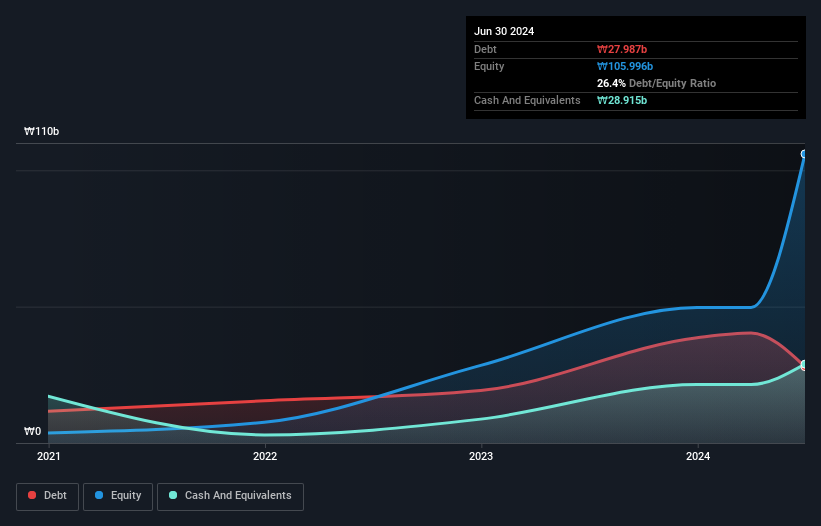Click the blue Equity data point marker
Screen dimensions: 821x526
(804, 154)
